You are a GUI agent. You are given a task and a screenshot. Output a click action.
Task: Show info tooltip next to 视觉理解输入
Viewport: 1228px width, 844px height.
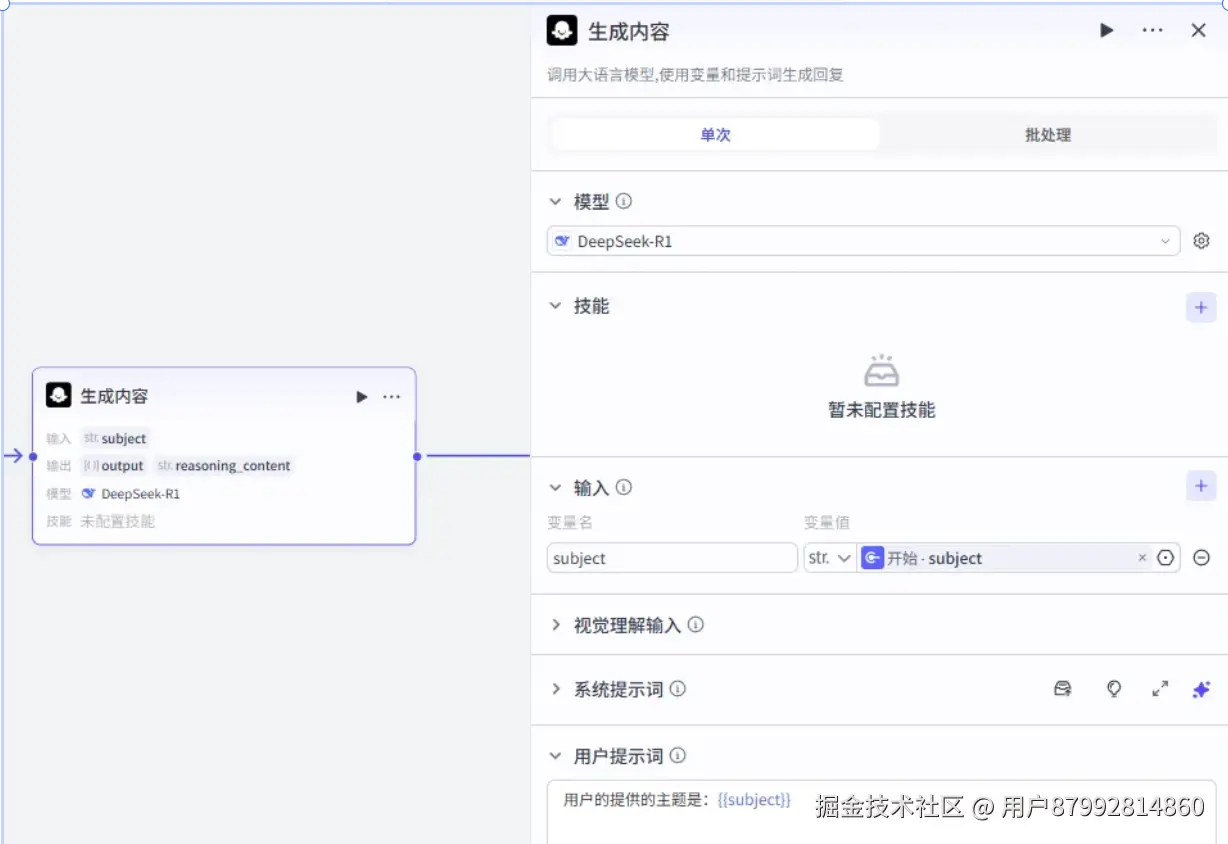696,625
